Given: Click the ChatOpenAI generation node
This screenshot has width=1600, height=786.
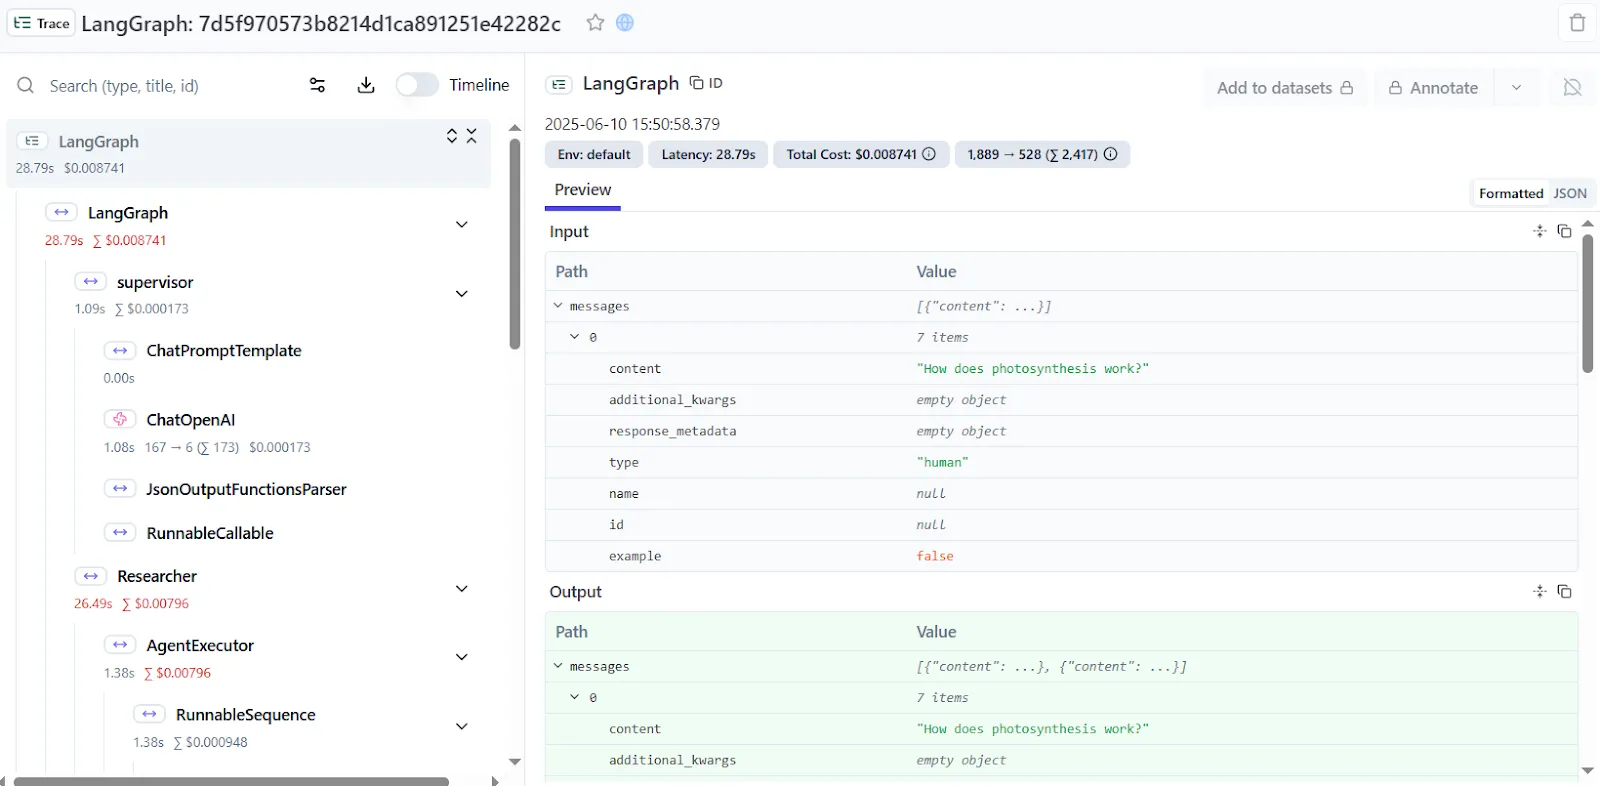Looking at the screenshot, I should point(191,420).
